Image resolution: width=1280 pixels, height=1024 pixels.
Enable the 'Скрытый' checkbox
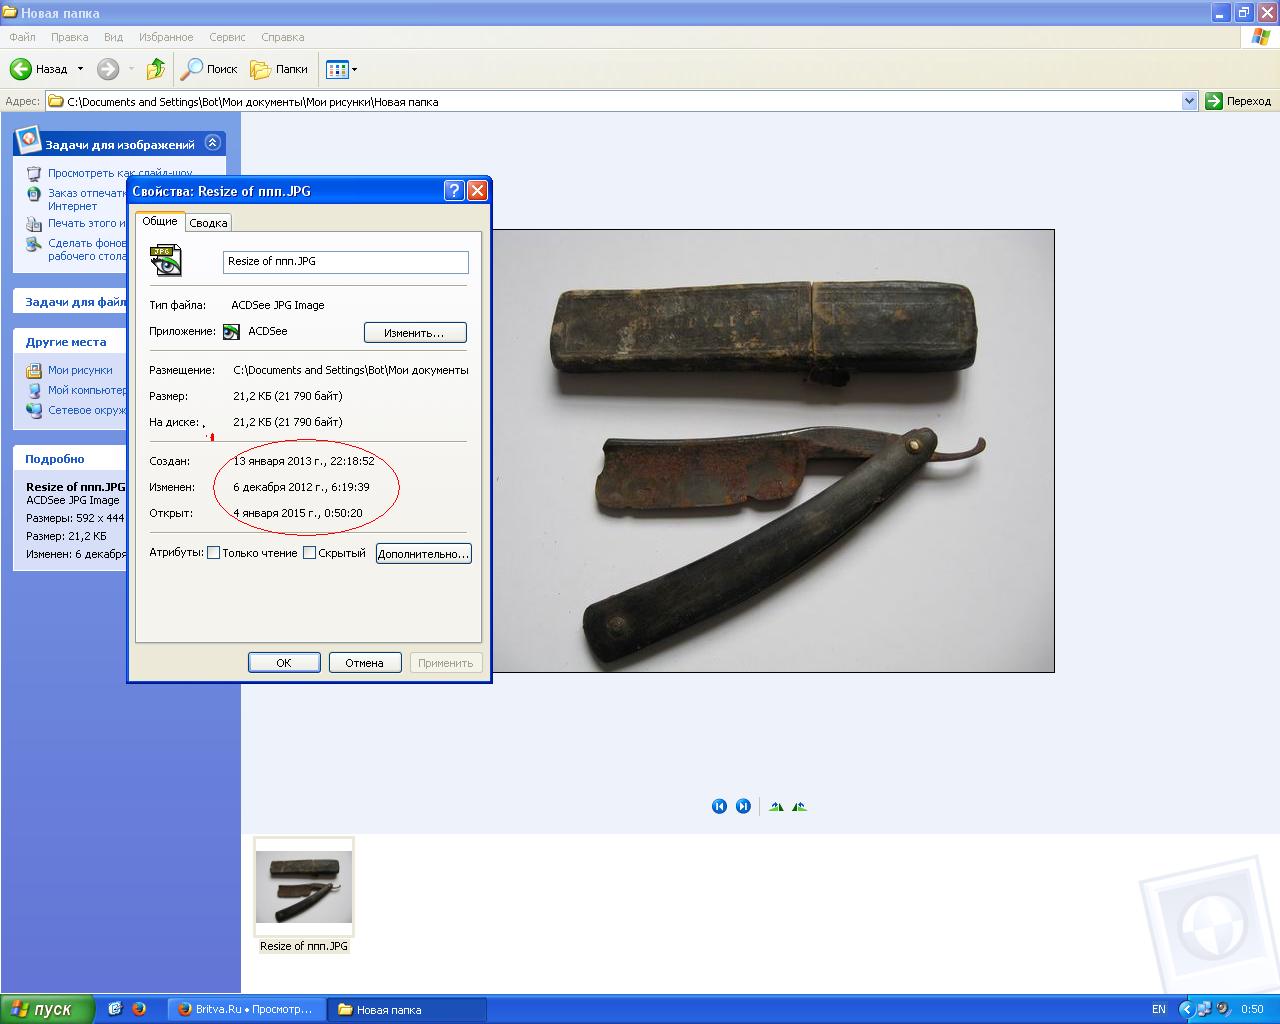click(309, 553)
